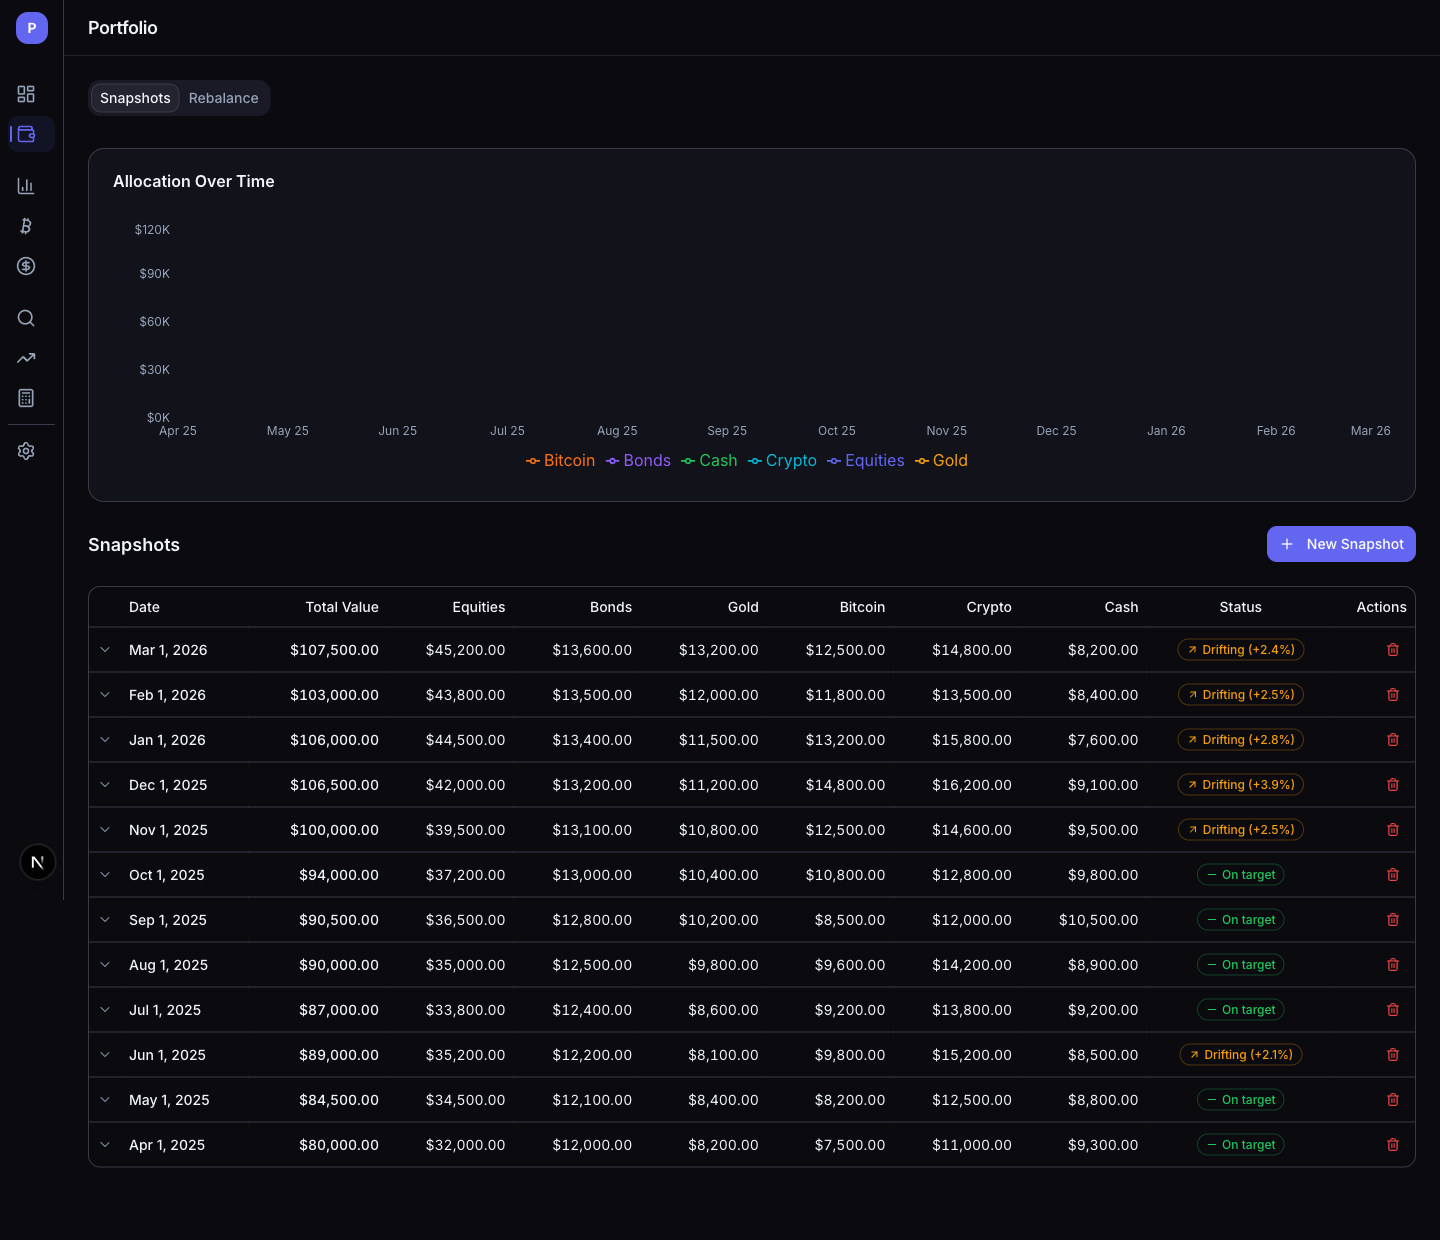Screen dimensions: 1440x1240
Task: Click the Total Value column header
Action: (342, 607)
